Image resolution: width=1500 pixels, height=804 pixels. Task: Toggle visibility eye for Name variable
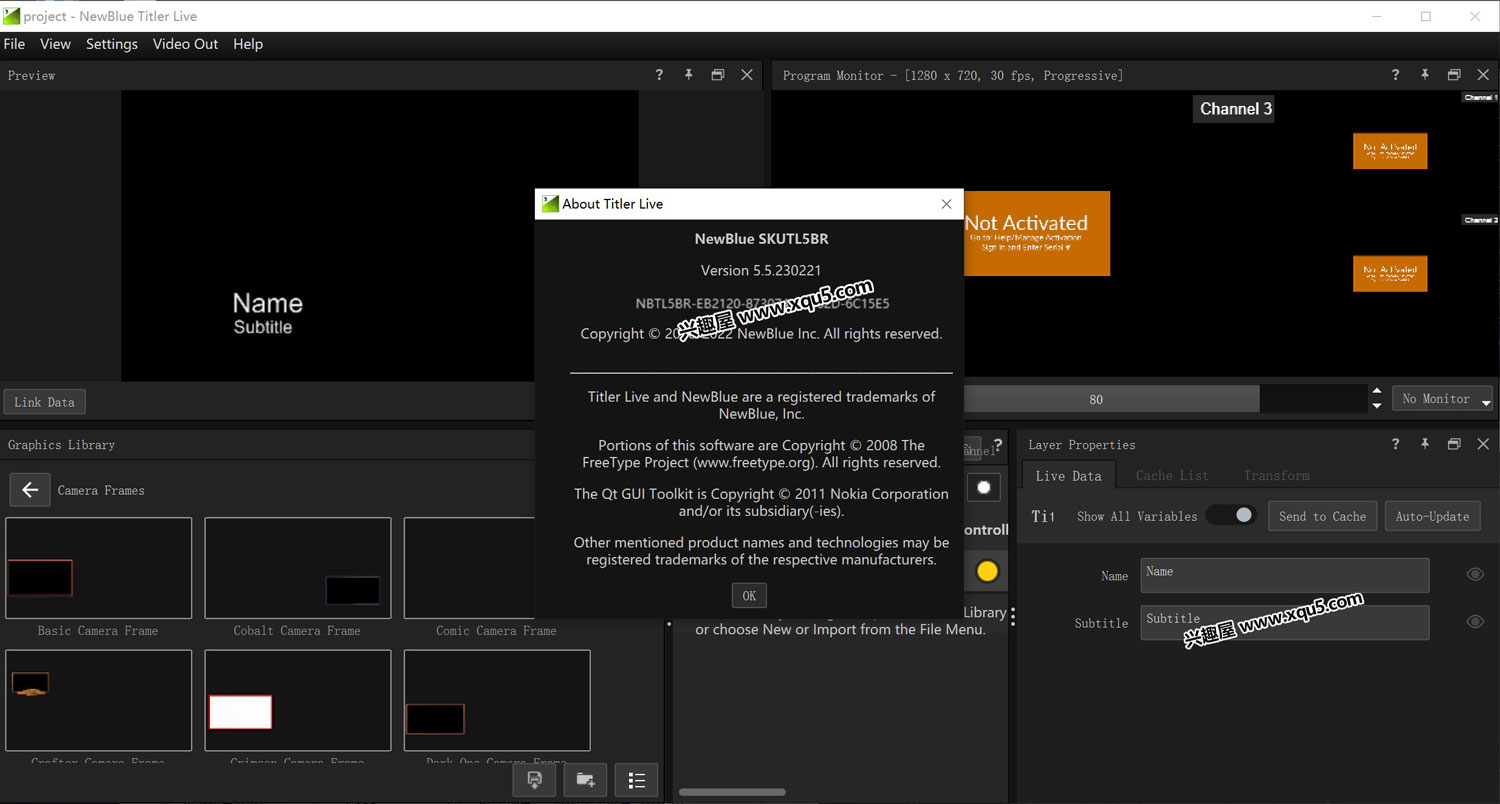1474,574
